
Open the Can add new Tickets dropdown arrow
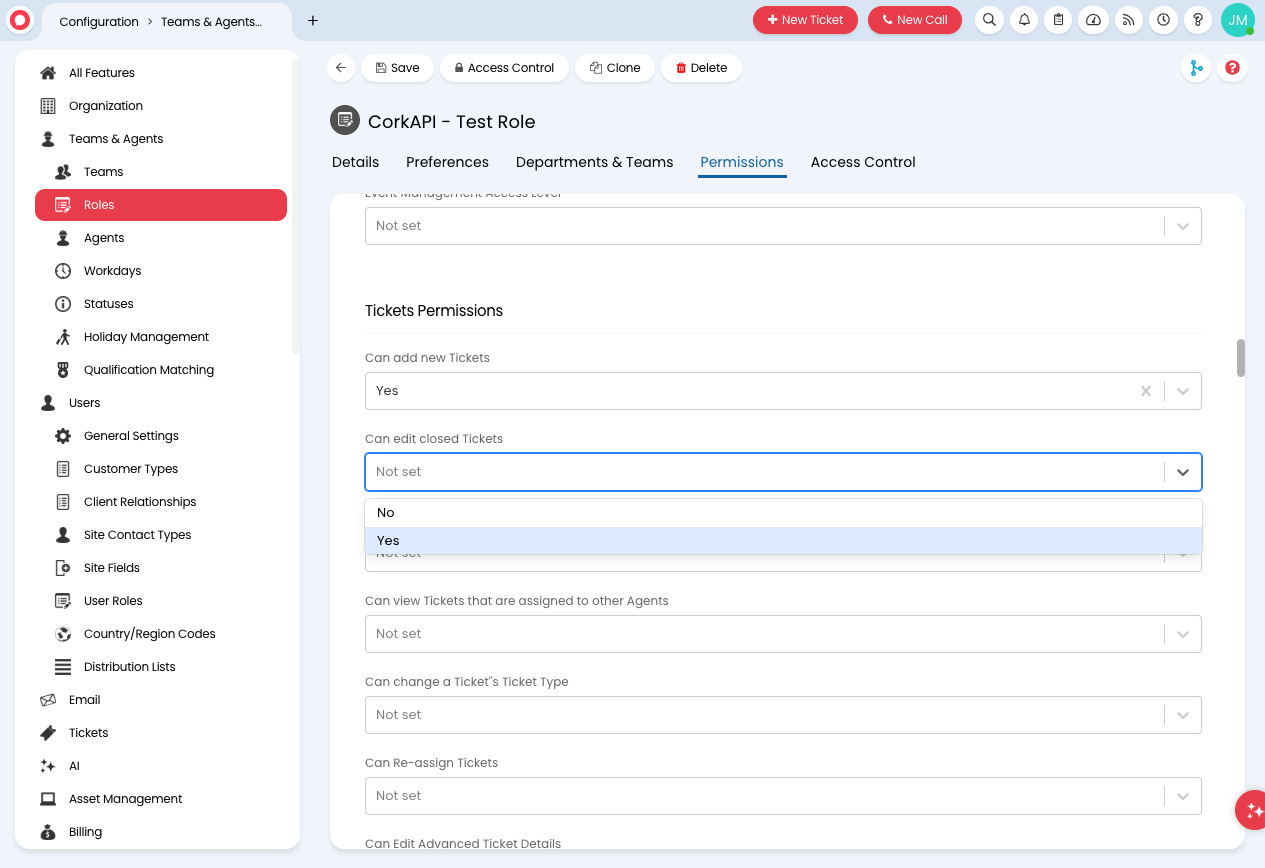(1183, 391)
